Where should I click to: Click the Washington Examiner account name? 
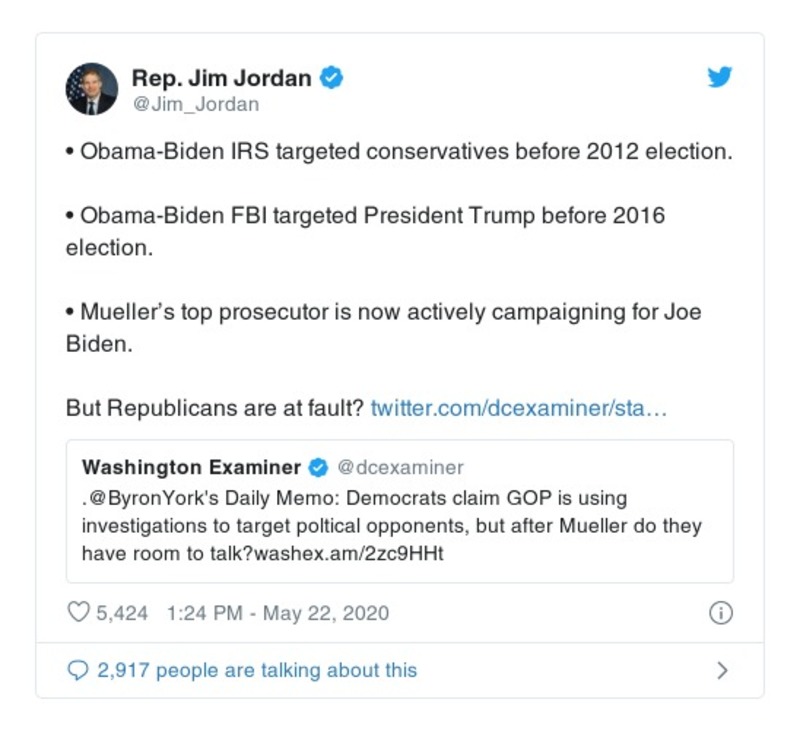tap(191, 467)
